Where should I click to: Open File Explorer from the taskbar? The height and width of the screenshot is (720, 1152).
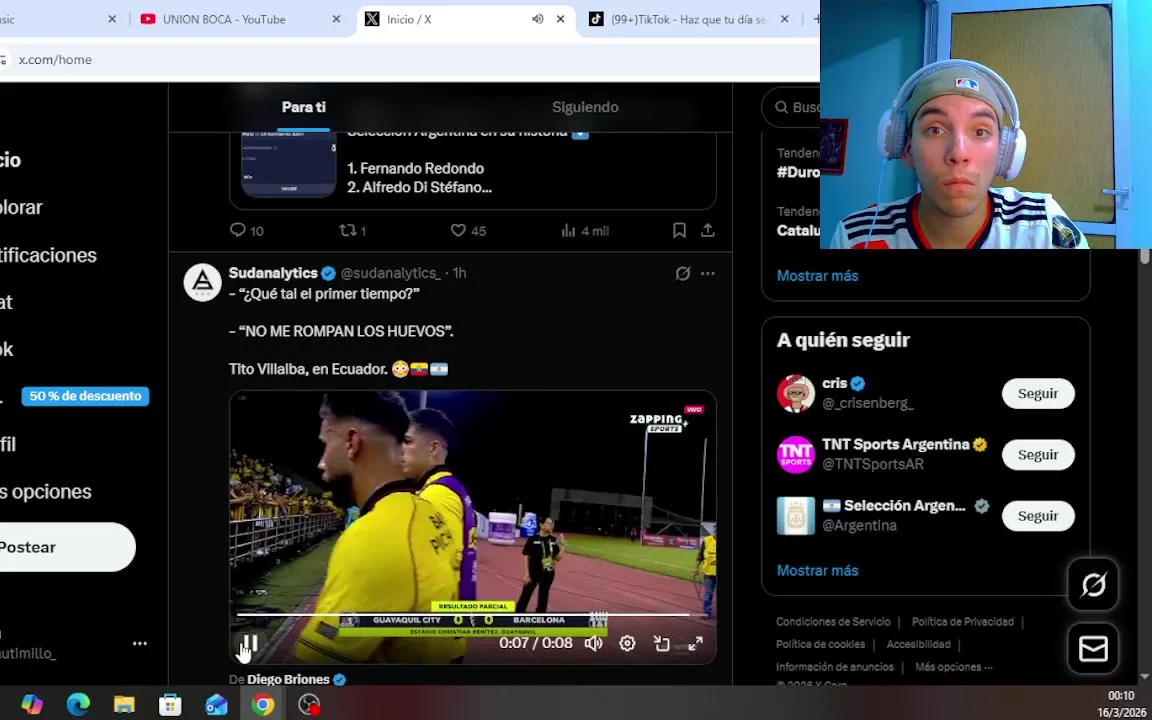pos(124,705)
